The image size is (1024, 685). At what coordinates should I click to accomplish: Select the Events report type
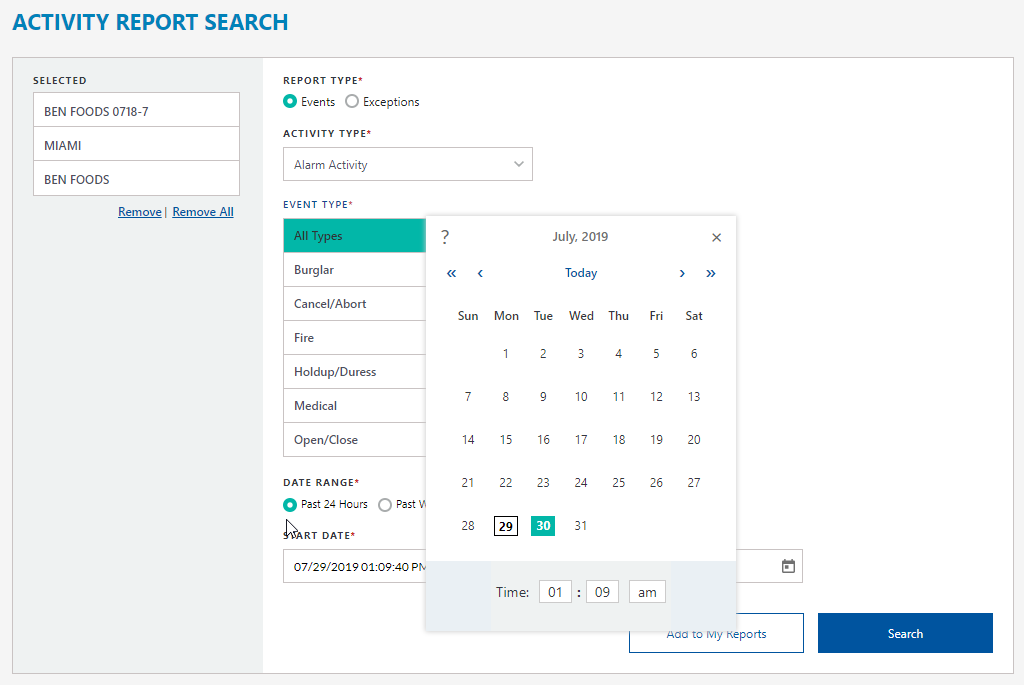(290, 102)
